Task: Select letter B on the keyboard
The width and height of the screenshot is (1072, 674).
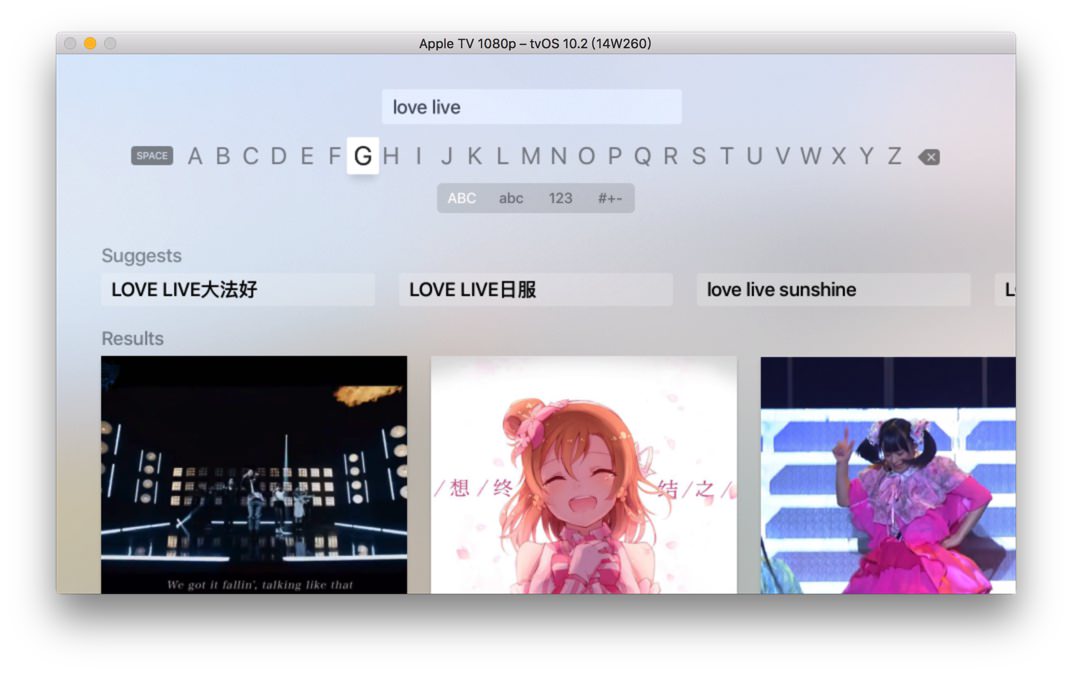Action: point(223,157)
